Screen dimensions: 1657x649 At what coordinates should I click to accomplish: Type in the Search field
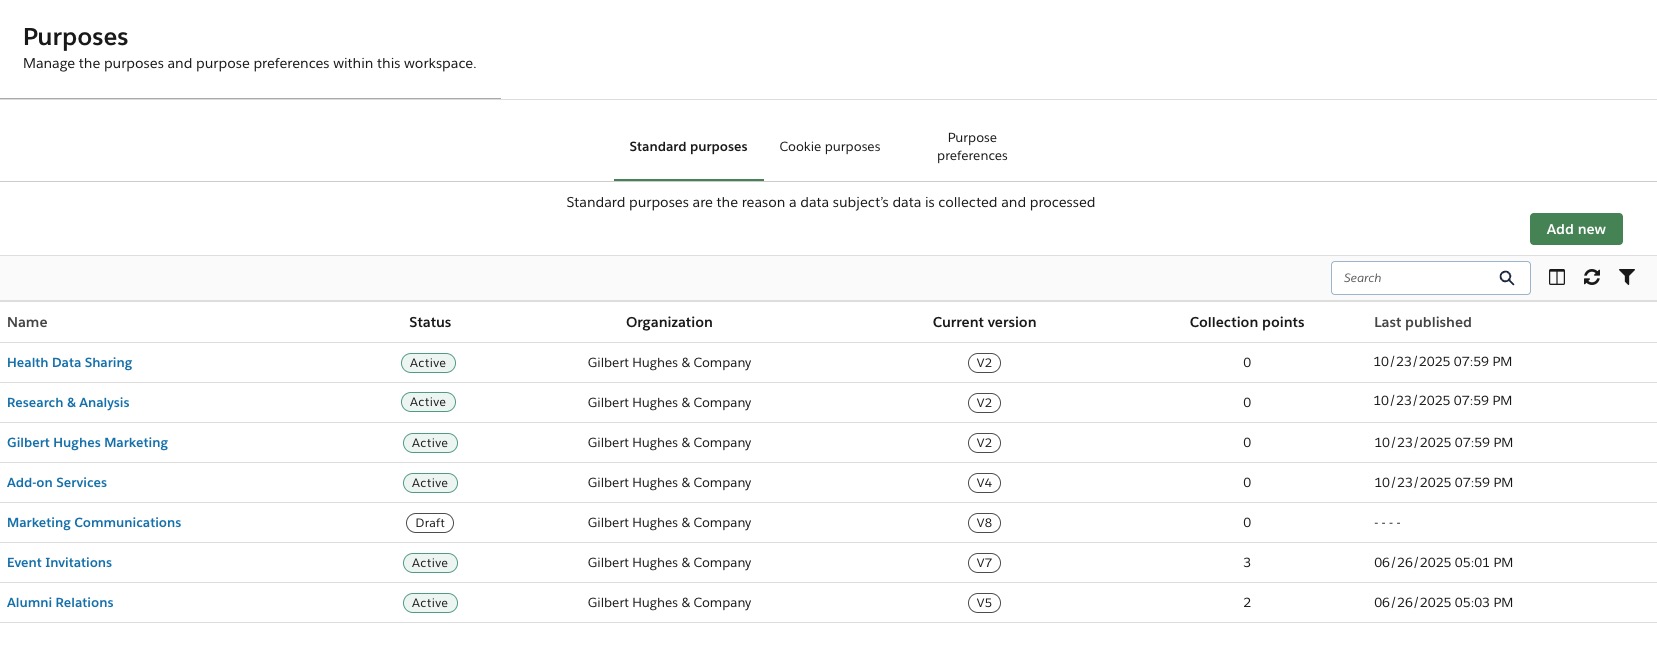click(x=1415, y=278)
